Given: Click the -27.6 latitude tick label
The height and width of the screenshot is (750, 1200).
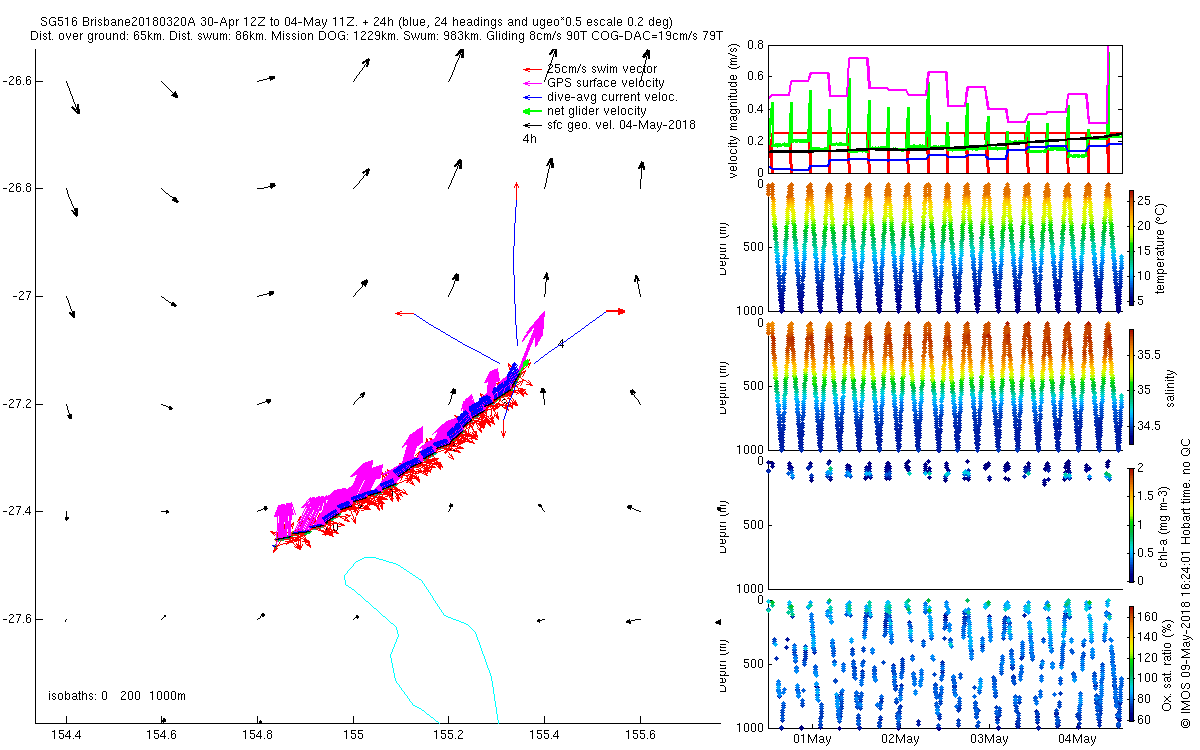Looking at the screenshot, I should click(x=19, y=619).
